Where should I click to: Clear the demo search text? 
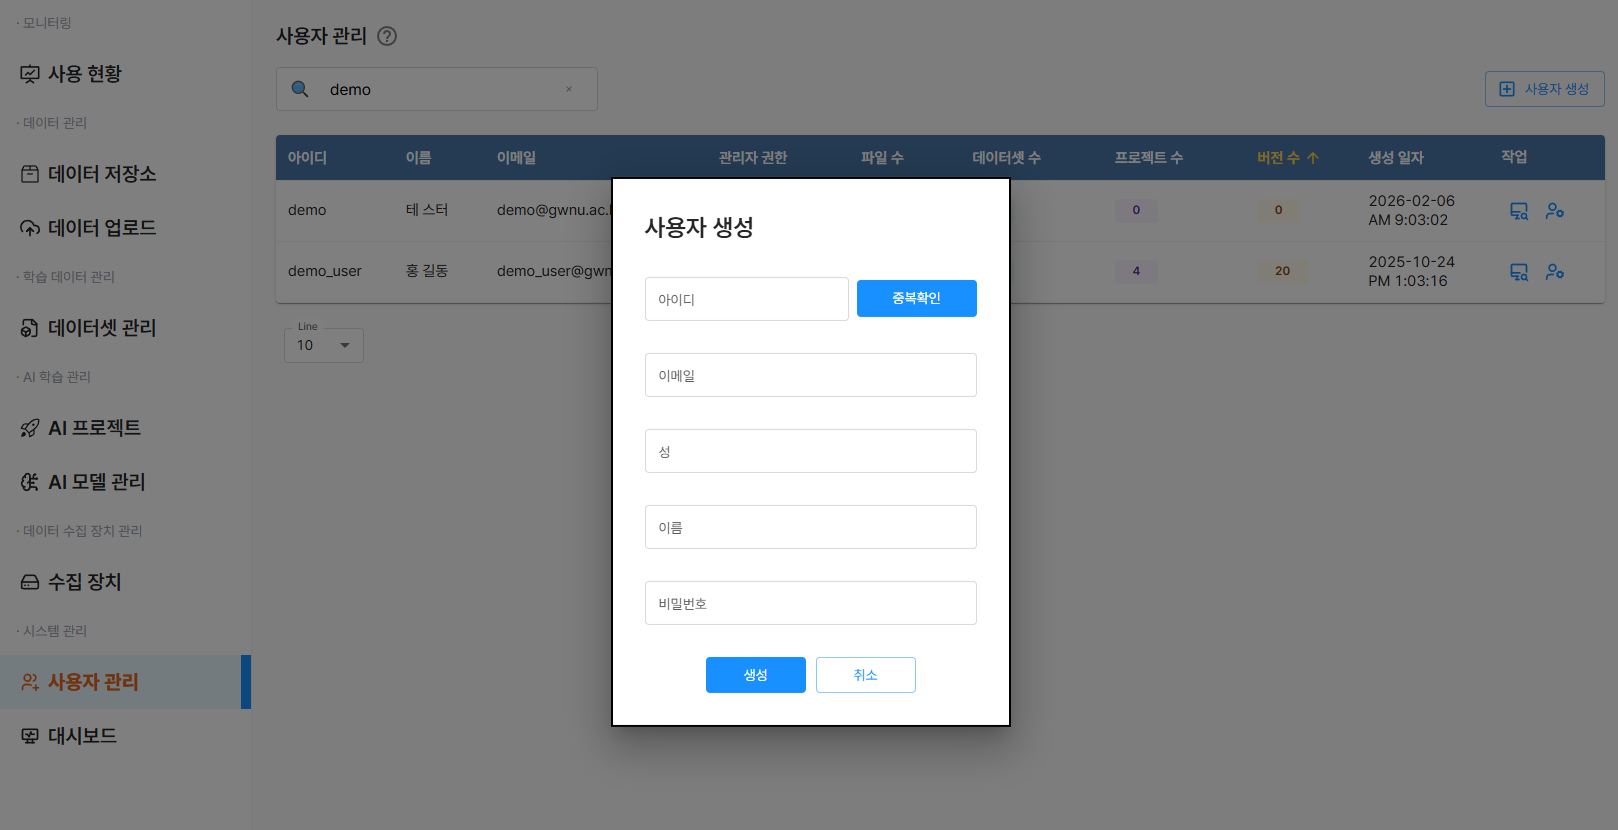(569, 89)
